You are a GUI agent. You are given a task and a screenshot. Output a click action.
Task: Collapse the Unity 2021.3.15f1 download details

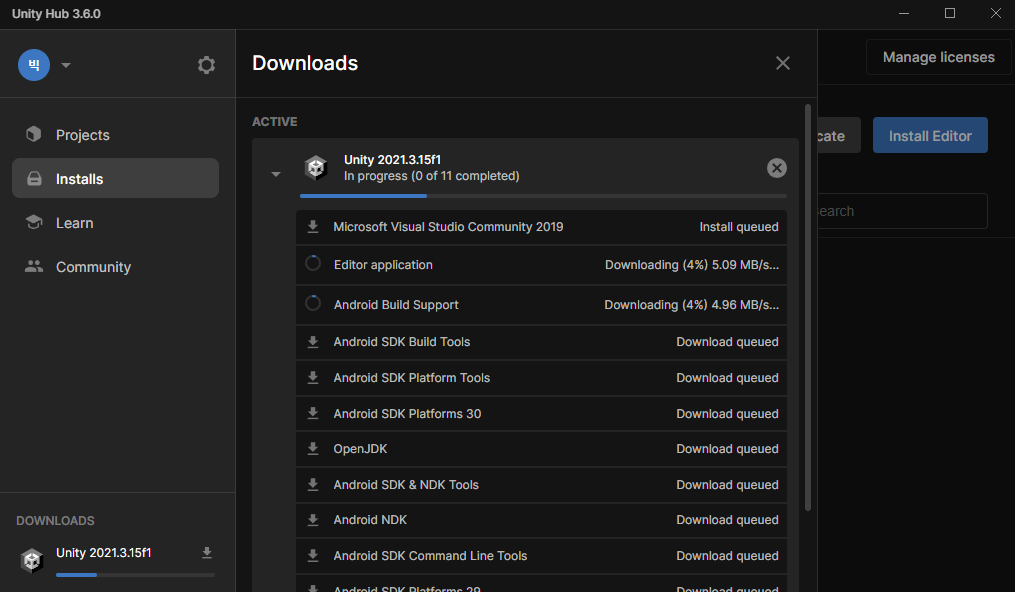tap(276, 174)
